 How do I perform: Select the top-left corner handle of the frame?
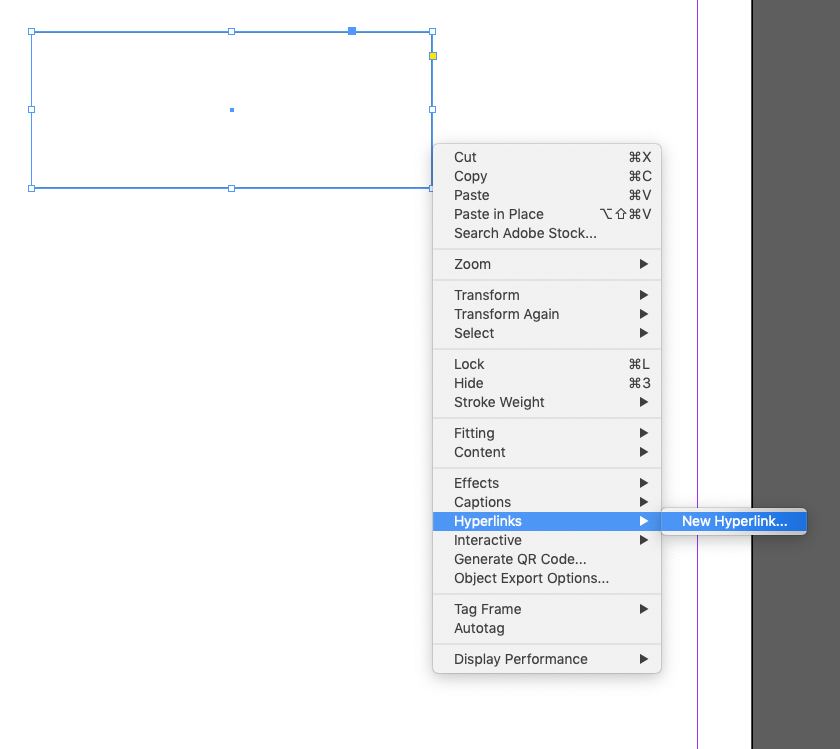(33, 31)
